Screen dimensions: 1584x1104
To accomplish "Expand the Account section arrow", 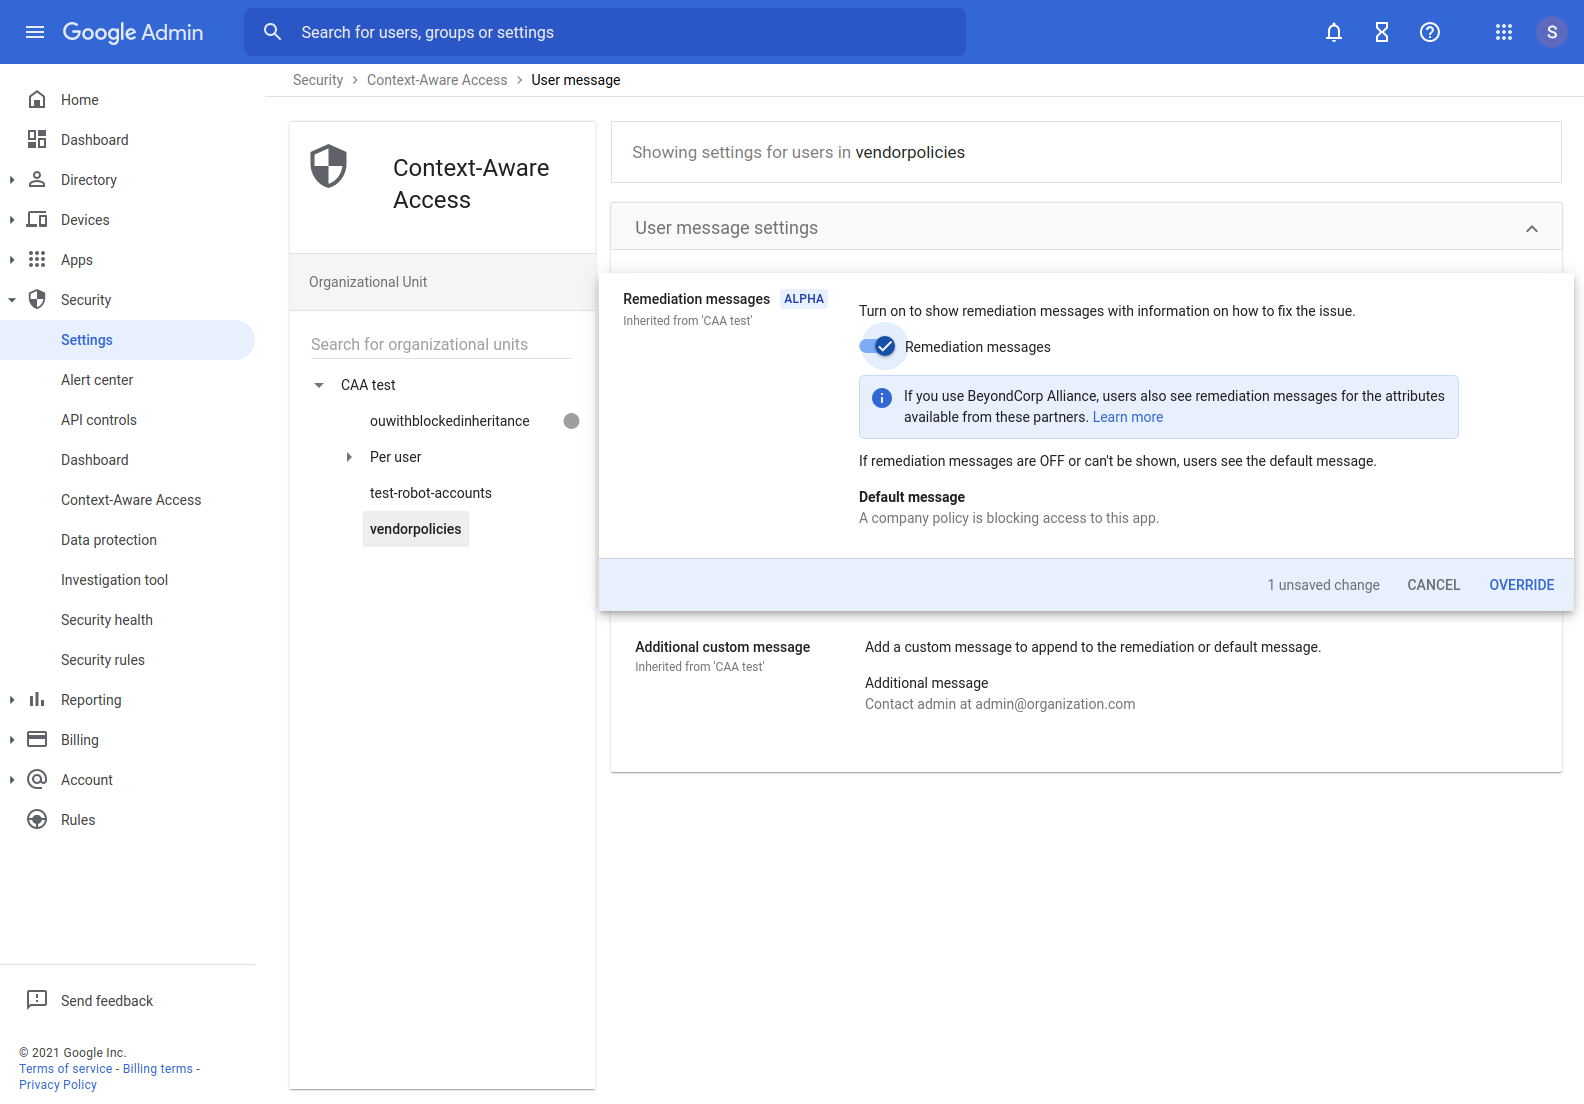I will tap(12, 780).
